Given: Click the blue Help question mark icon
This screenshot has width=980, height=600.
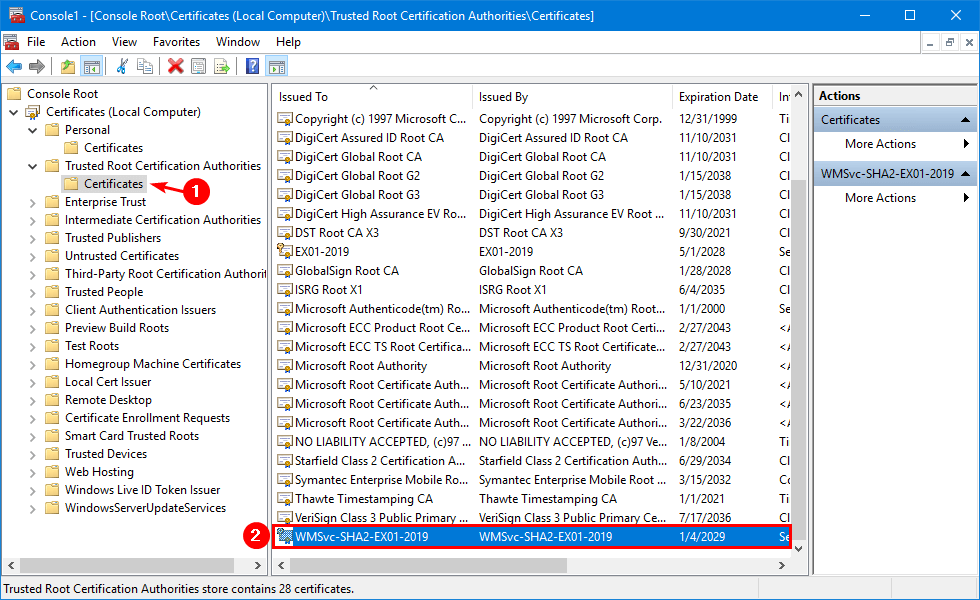Looking at the screenshot, I should point(253,66).
